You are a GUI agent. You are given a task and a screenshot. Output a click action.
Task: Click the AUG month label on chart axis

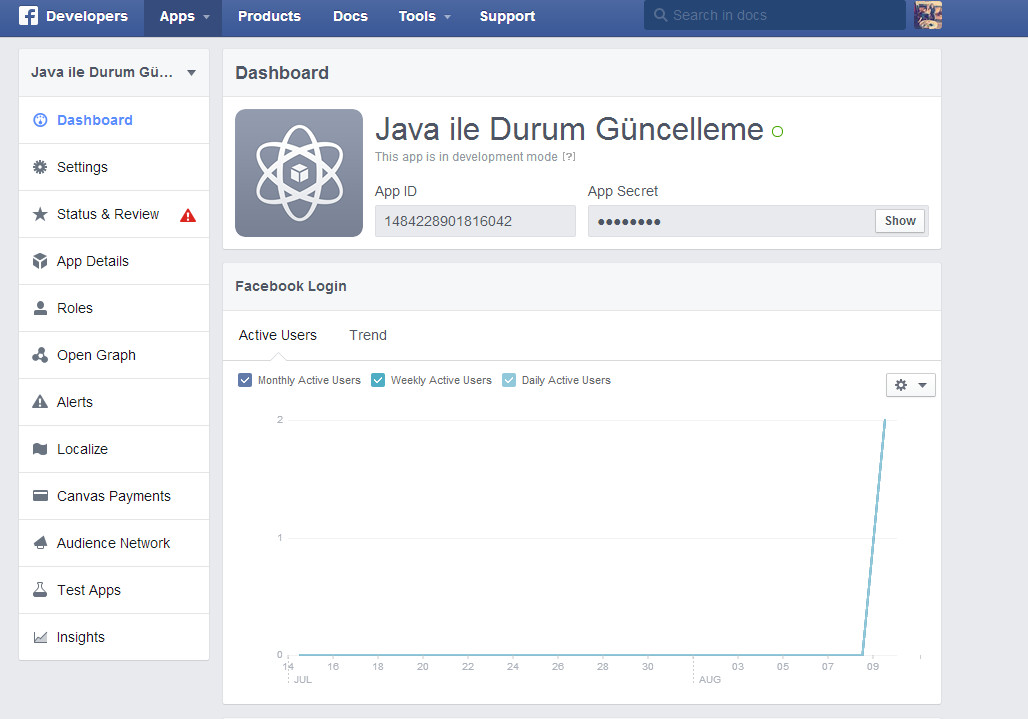pyautogui.click(x=710, y=680)
